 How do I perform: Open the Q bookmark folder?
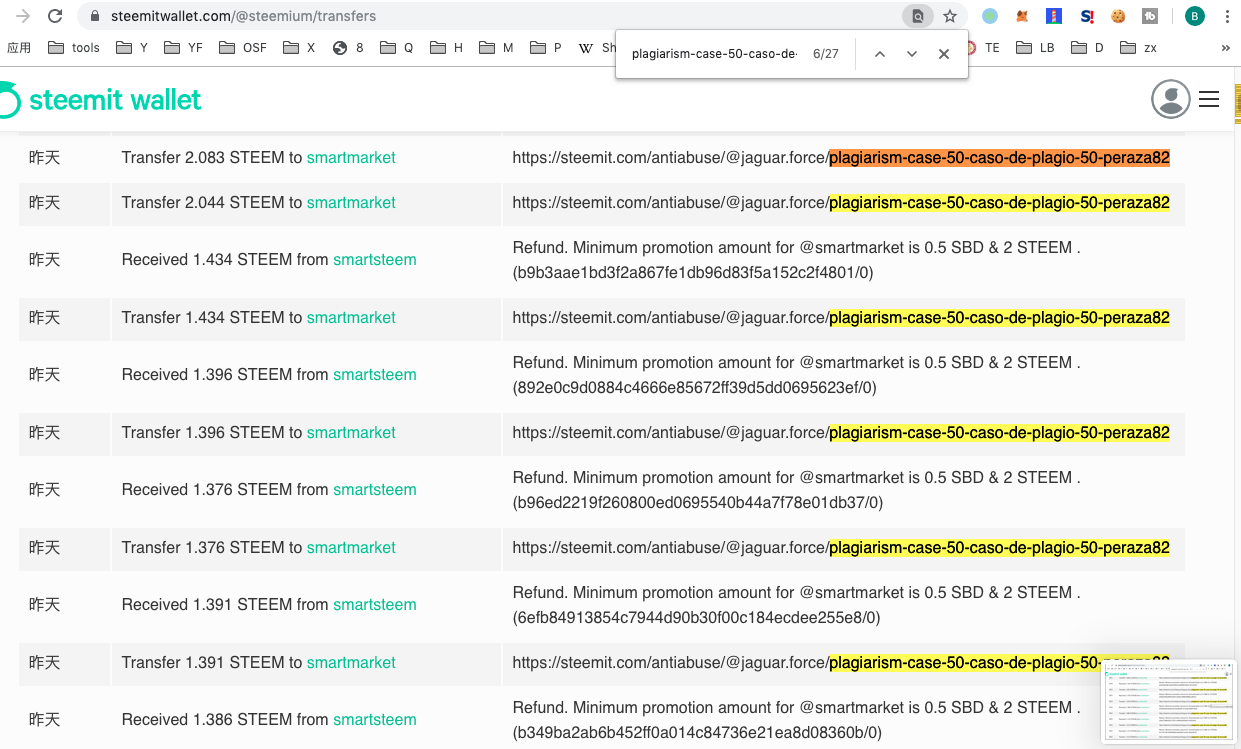pos(396,47)
